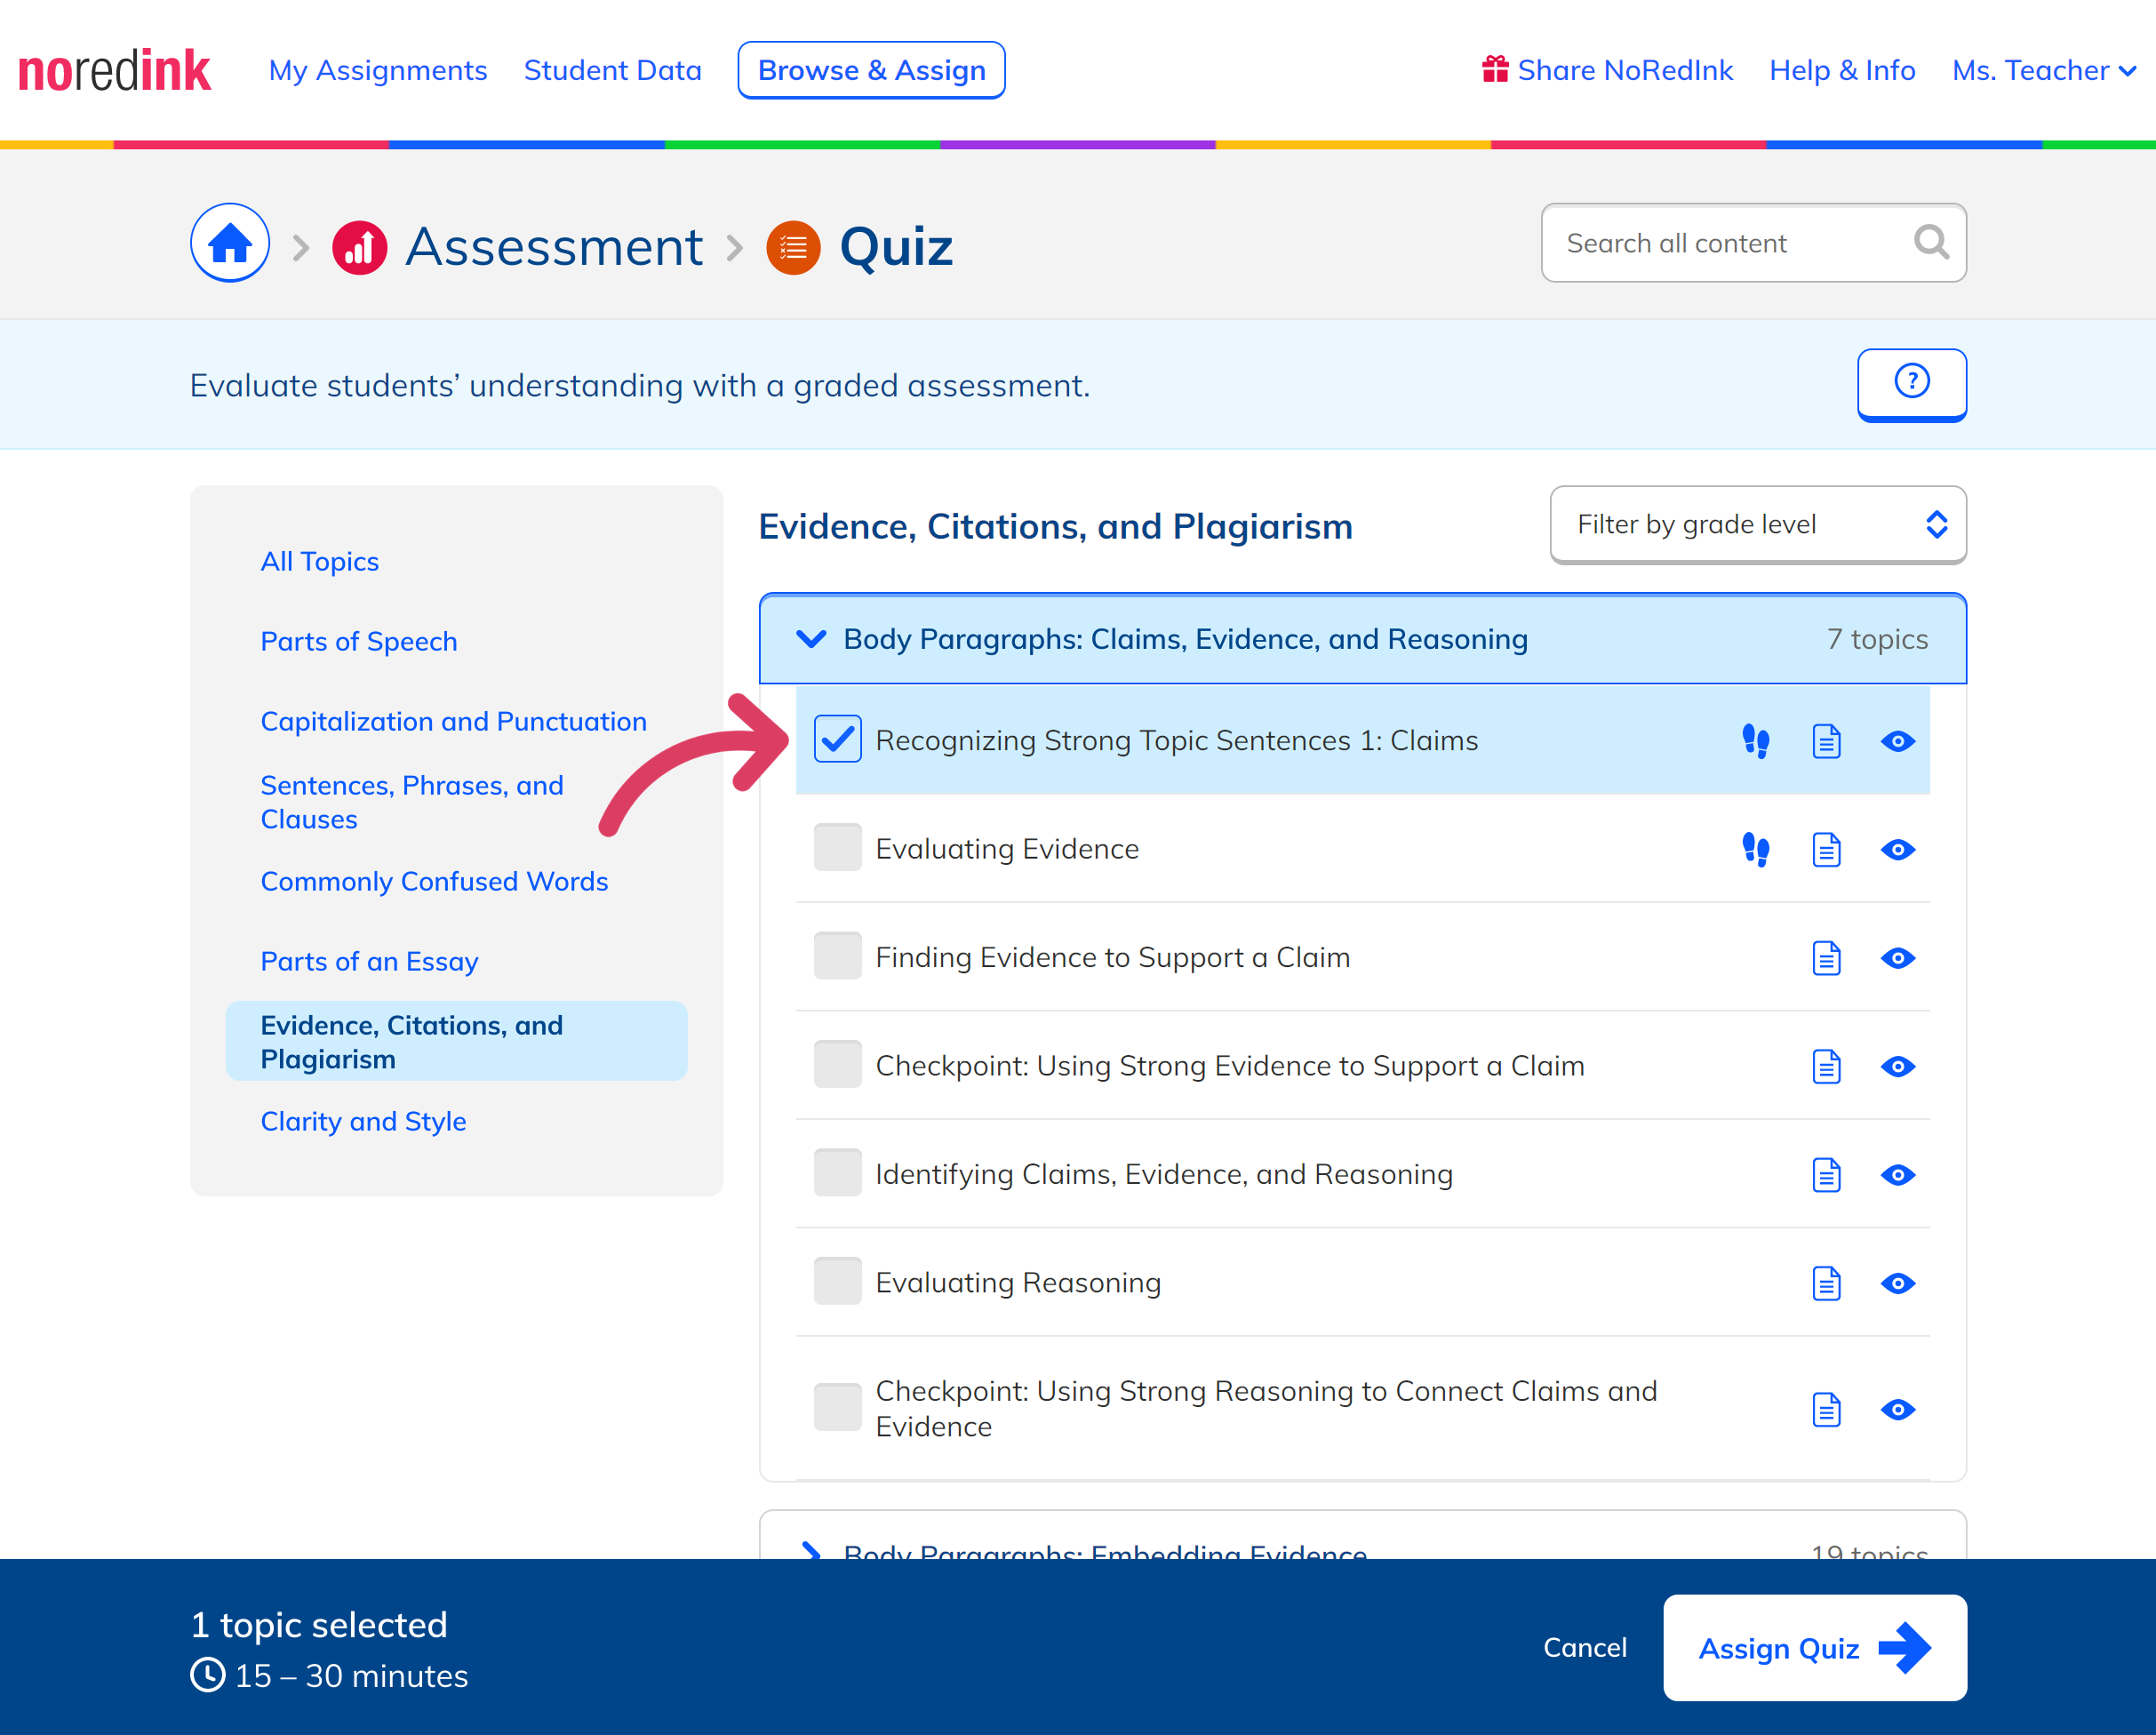Check the Evaluating Reasoning checkbox
2156x1735 pixels.
tap(837, 1282)
